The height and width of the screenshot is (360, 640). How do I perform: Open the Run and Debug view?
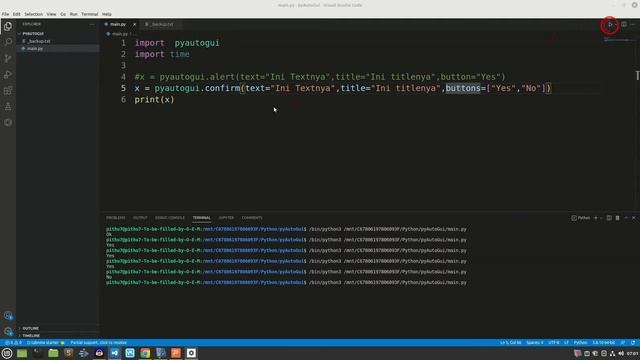click(8, 74)
